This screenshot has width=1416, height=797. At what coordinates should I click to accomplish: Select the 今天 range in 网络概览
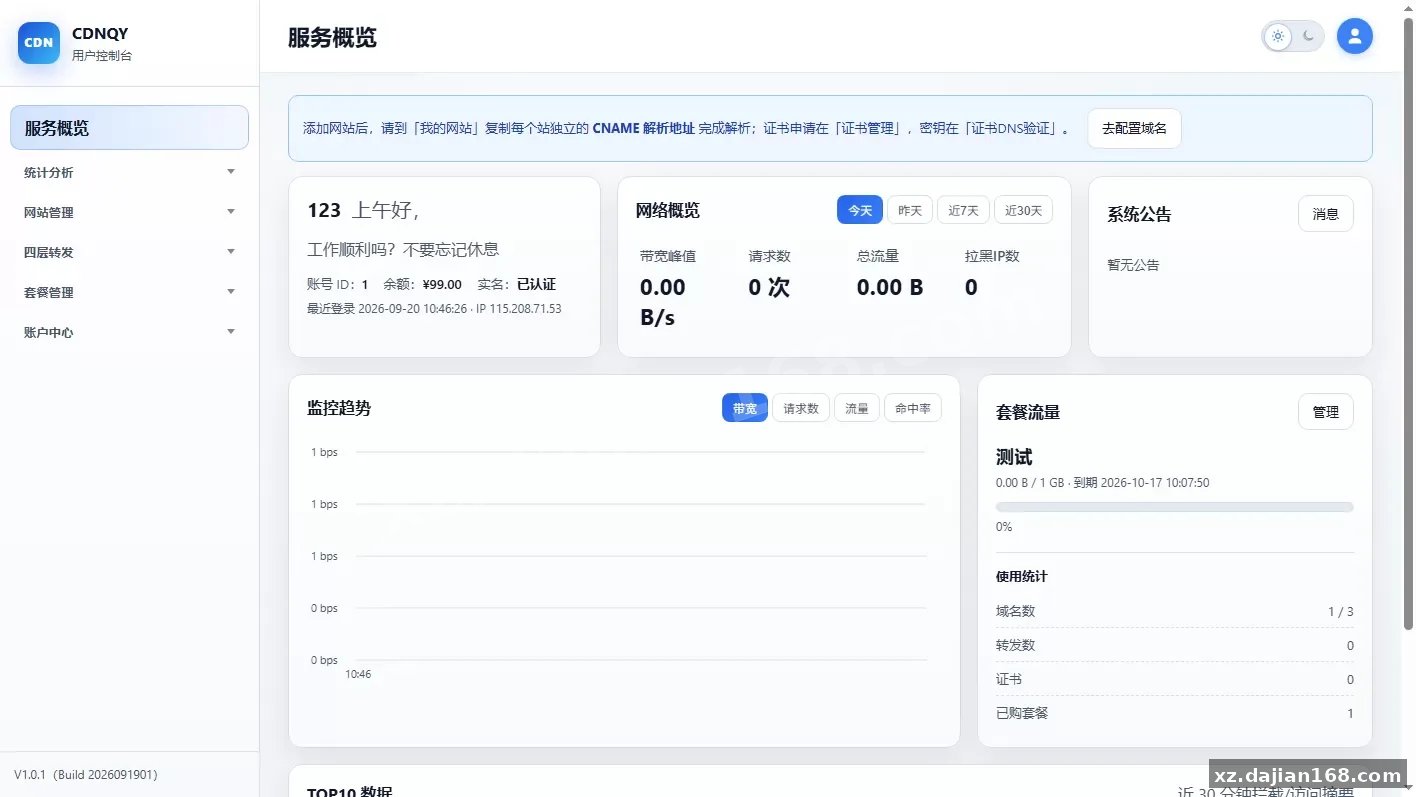pos(860,210)
